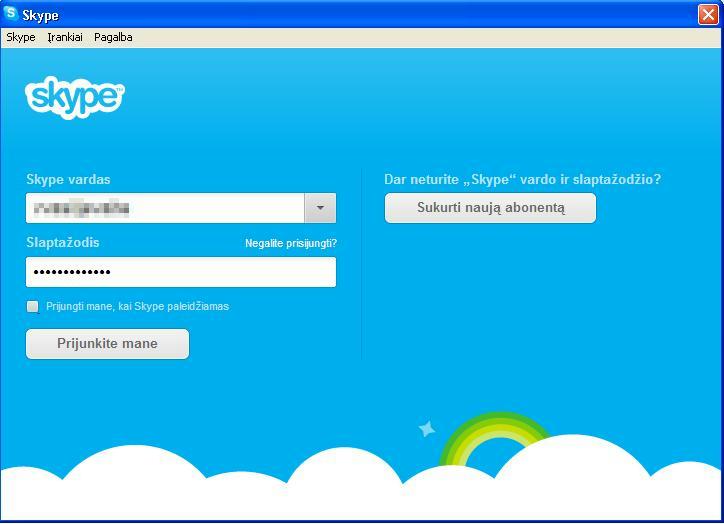724x524 pixels.
Task: Click the large Skype cloud logo
Action: [x=75, y=97]
